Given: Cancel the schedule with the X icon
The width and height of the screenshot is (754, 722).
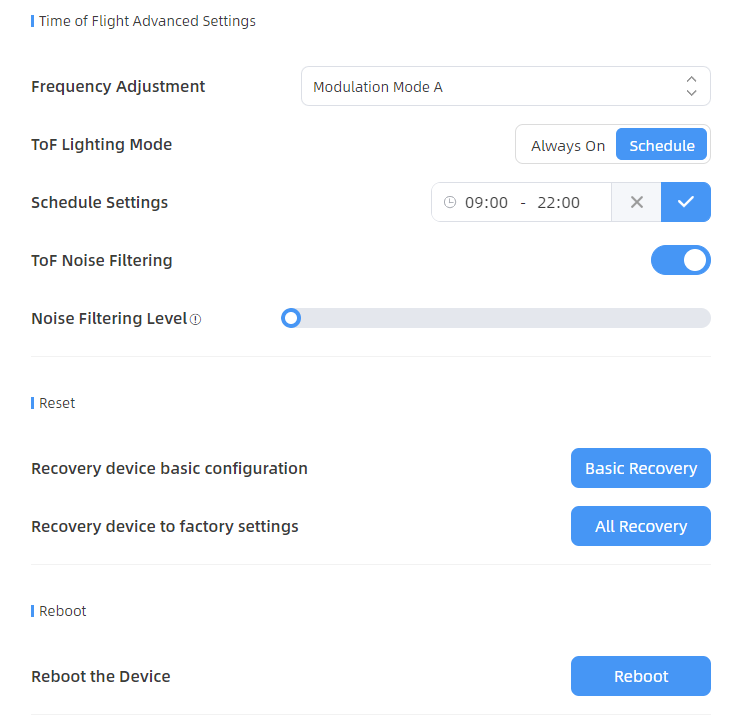Looking at the screenshot, I should [x=636, y=202].
